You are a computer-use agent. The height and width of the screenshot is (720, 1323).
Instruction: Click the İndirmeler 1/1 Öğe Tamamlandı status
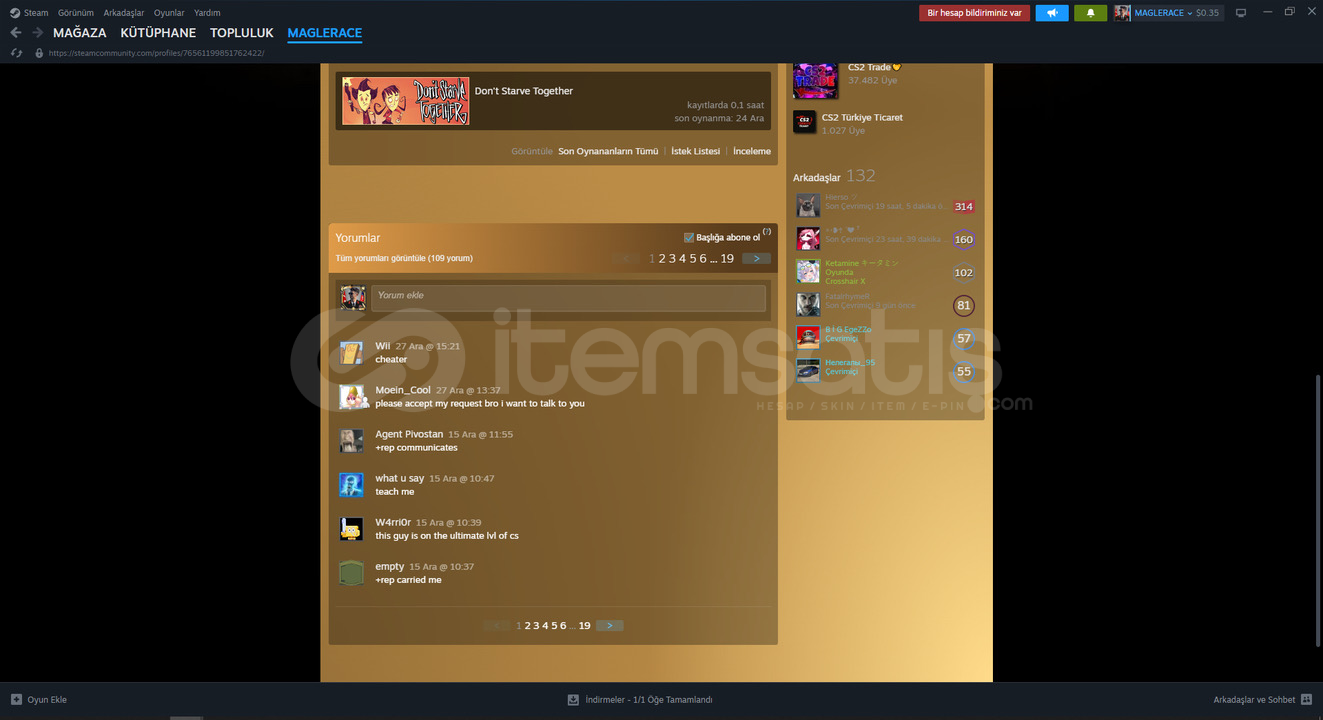pyautogui.click(x=649, y=700)
